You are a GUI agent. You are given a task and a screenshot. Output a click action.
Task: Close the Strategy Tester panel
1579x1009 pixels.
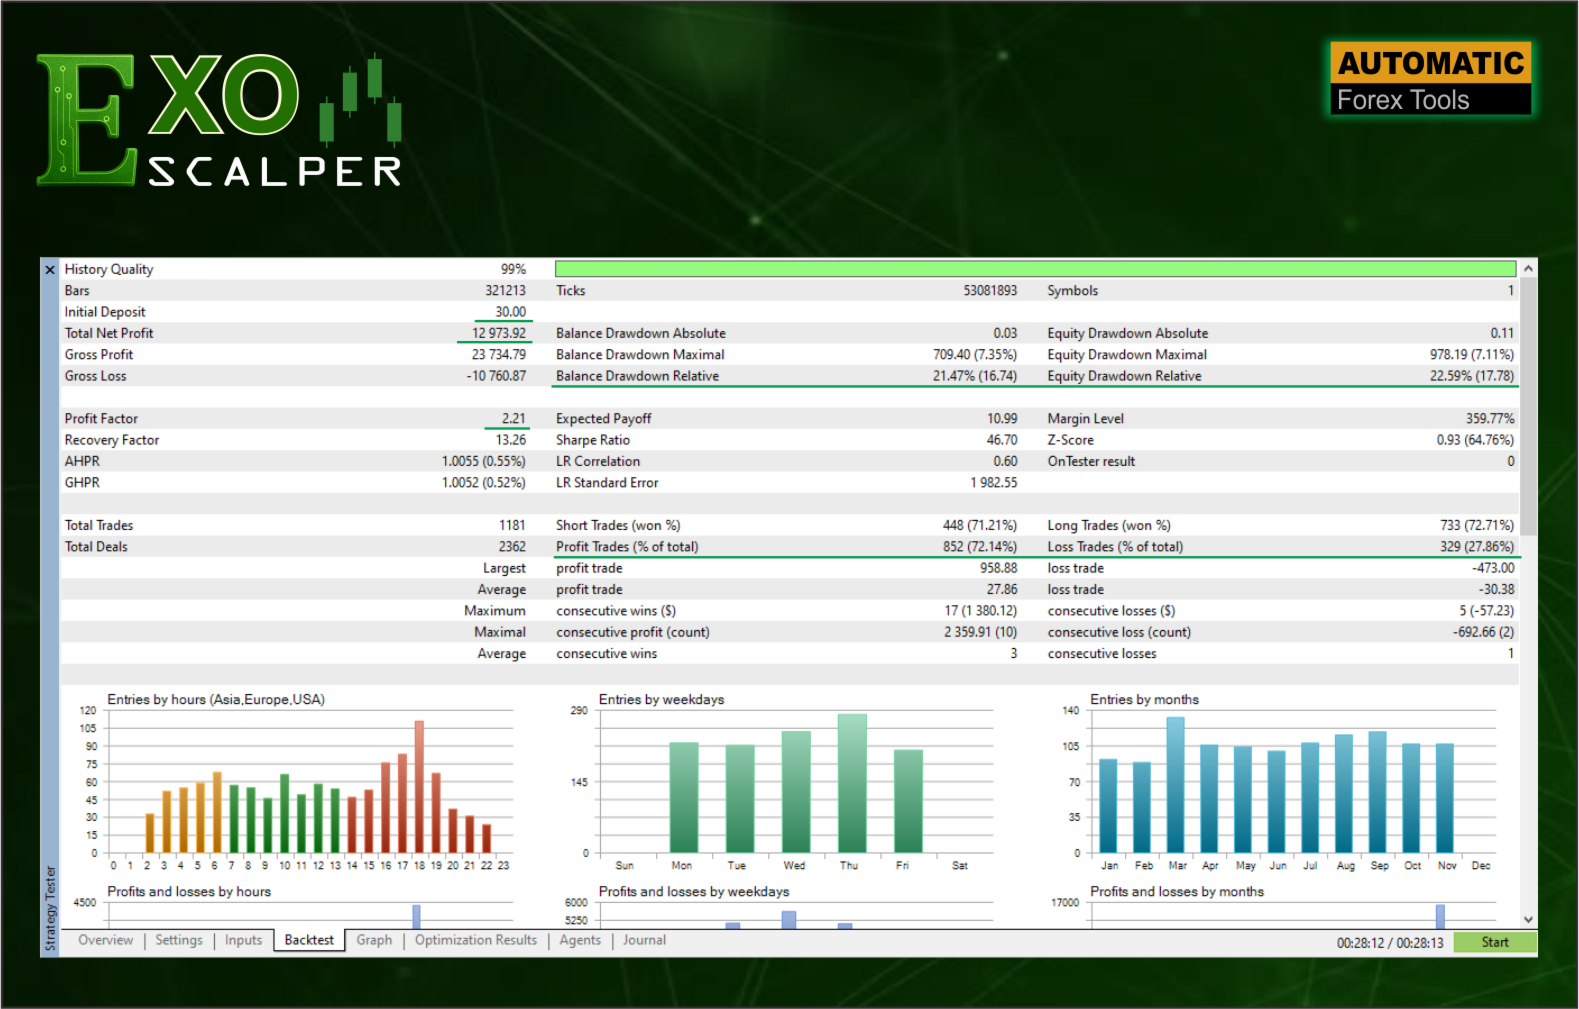point(50,270)
